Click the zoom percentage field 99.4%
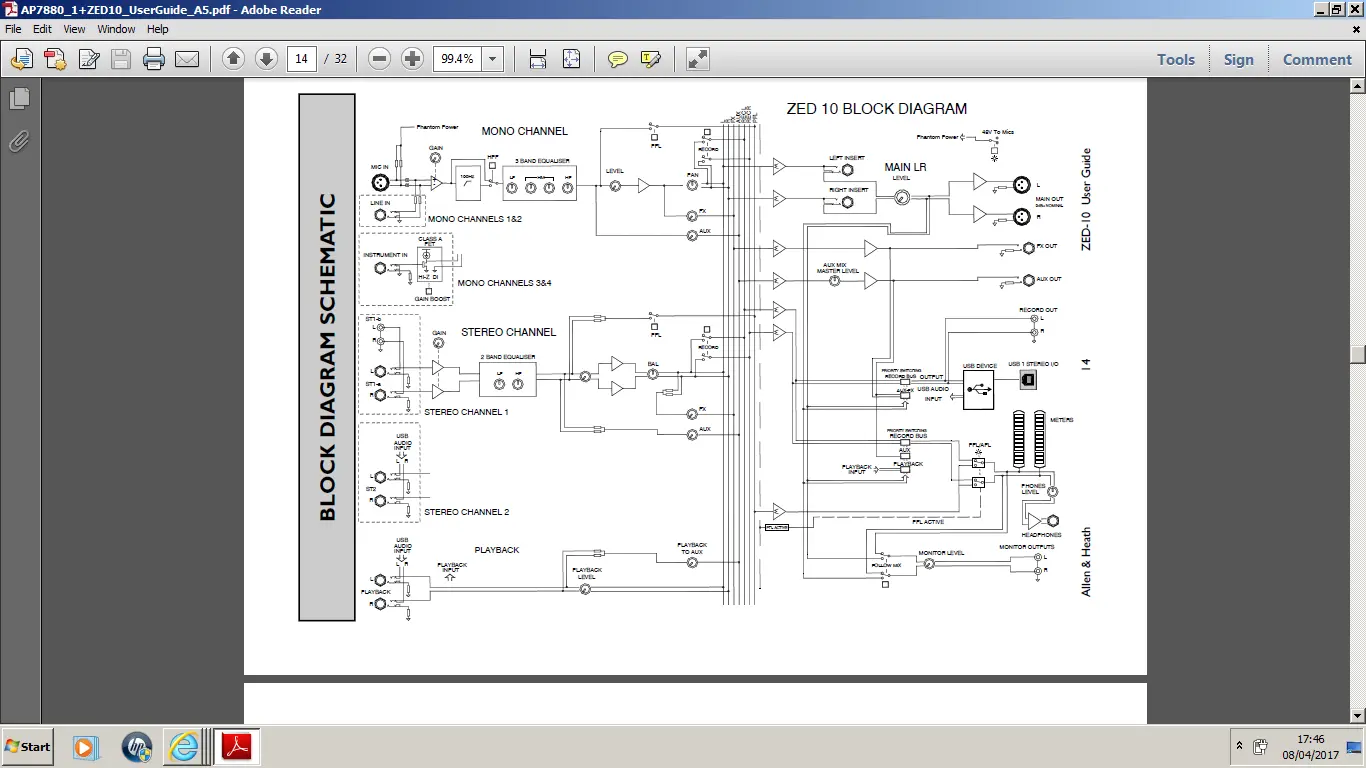 (457, 59)
